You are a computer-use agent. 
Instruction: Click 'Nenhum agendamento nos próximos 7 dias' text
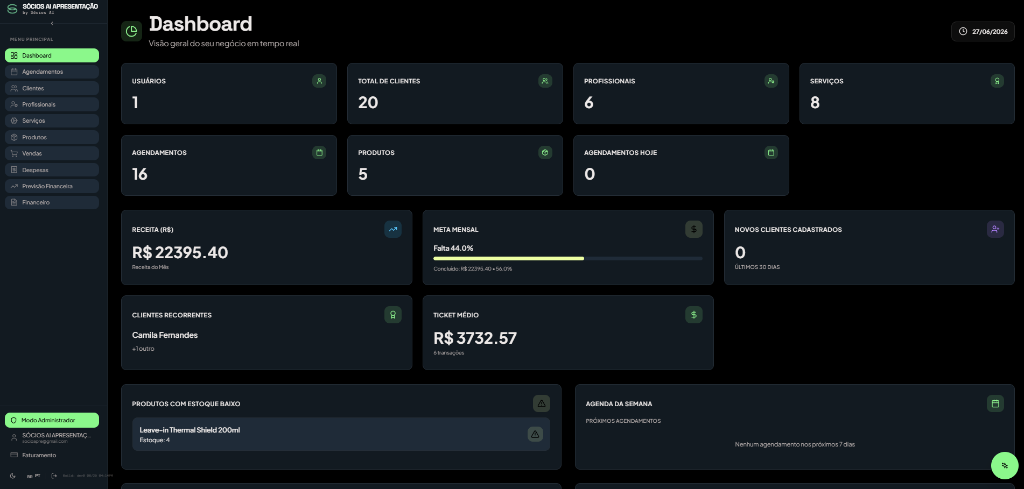click(795, 445)
